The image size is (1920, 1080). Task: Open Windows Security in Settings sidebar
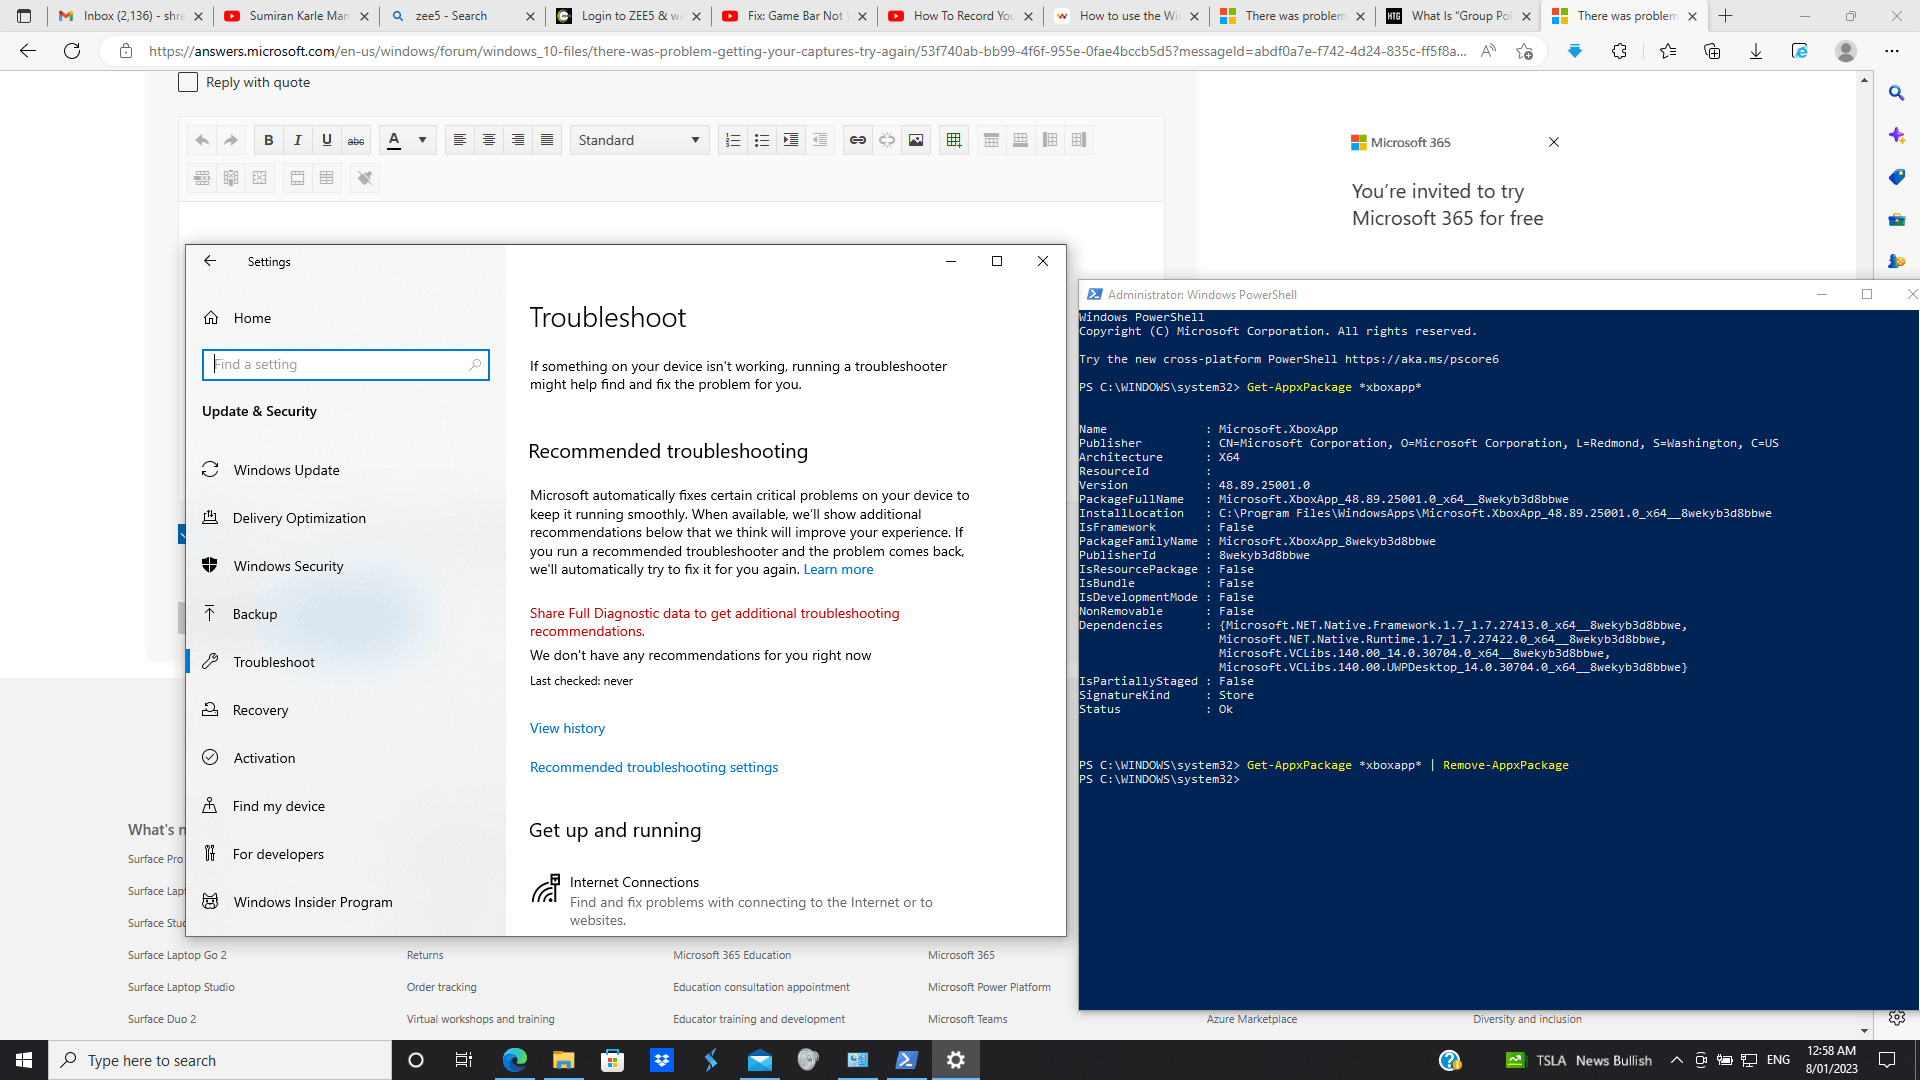click(x=288, y=566)
